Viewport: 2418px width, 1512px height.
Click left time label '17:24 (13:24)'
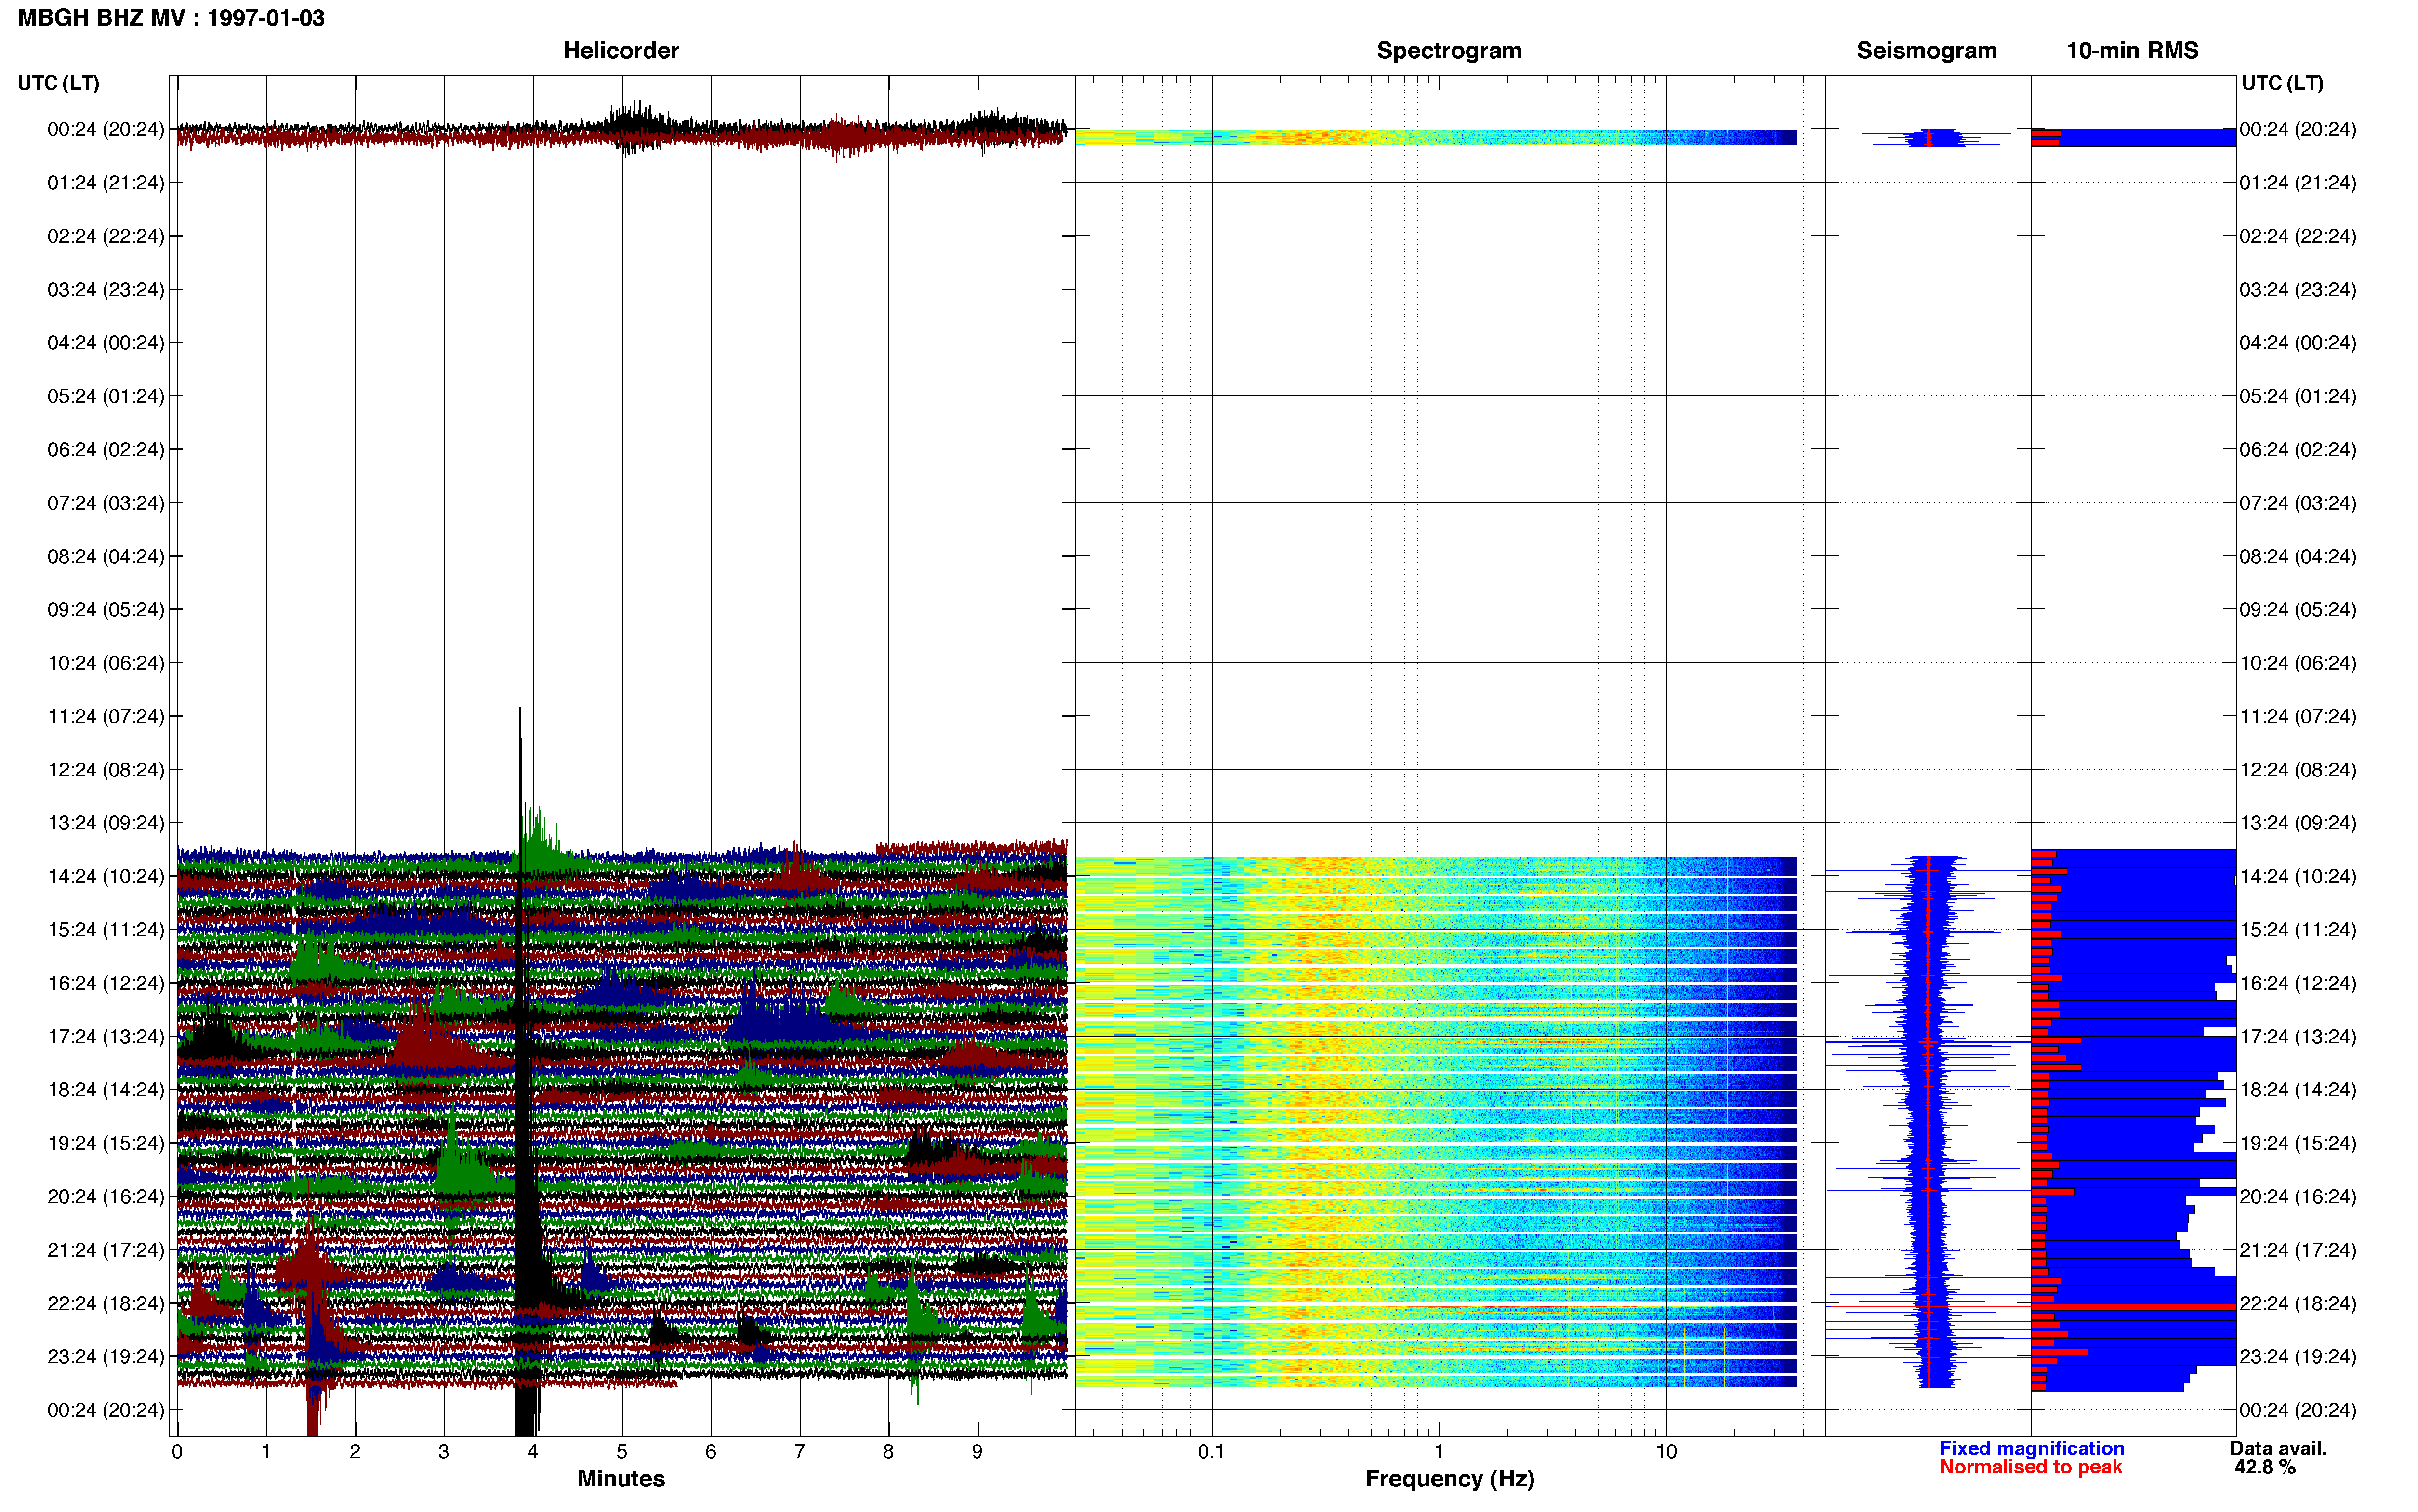click(x=106, y=1036)
